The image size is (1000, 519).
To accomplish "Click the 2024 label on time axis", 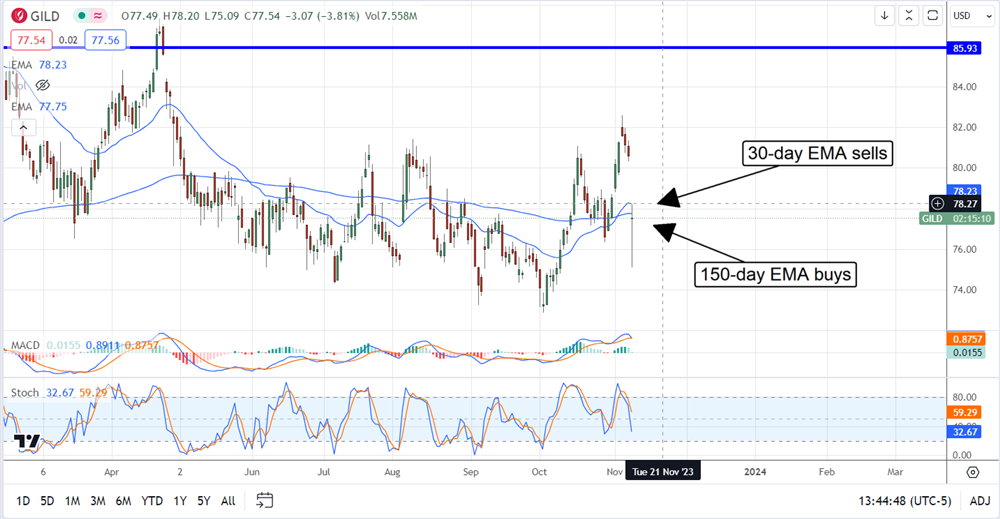I will pyautogui.click(x=755, y=472).
